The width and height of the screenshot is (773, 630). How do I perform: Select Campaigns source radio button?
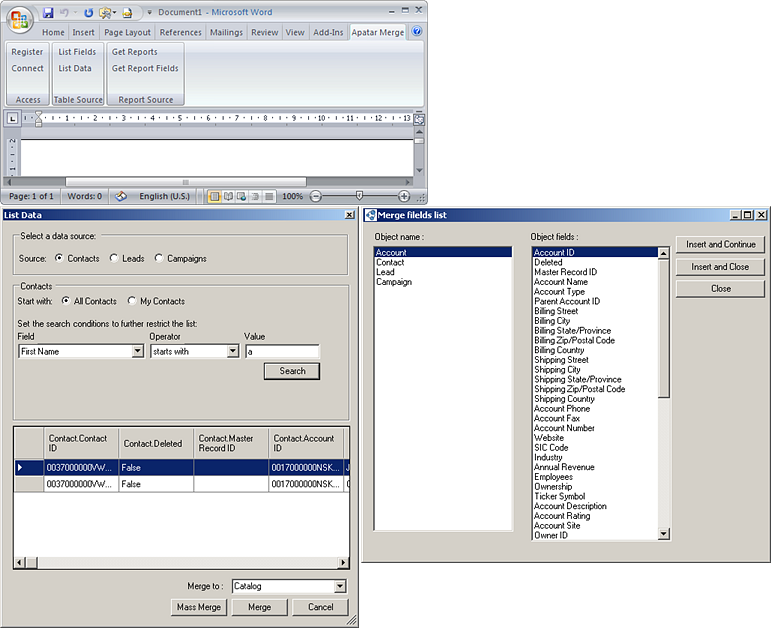click(x=159, y=258)
